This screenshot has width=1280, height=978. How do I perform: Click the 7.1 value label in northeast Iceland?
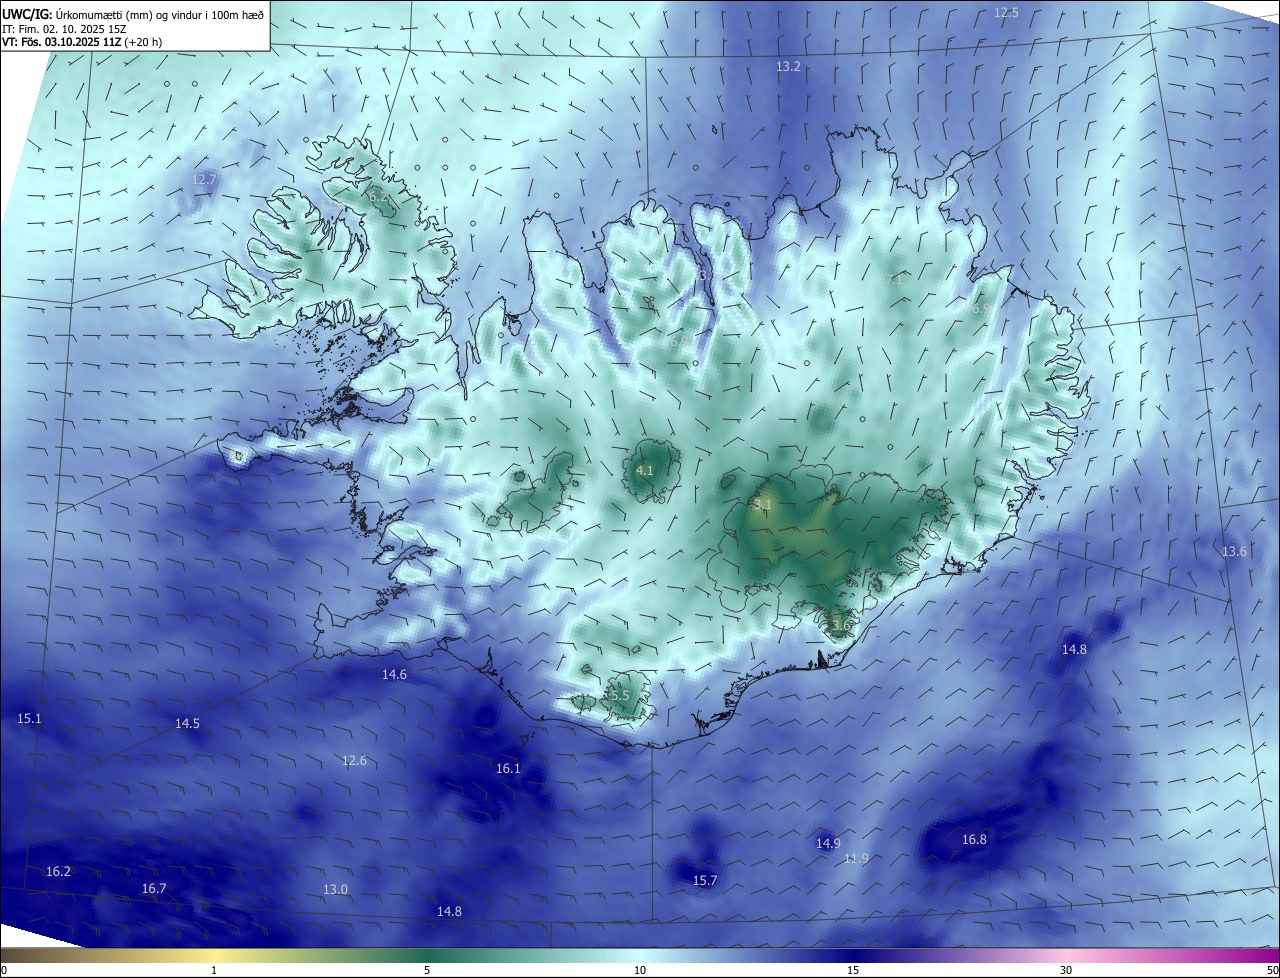click(893, 280)
